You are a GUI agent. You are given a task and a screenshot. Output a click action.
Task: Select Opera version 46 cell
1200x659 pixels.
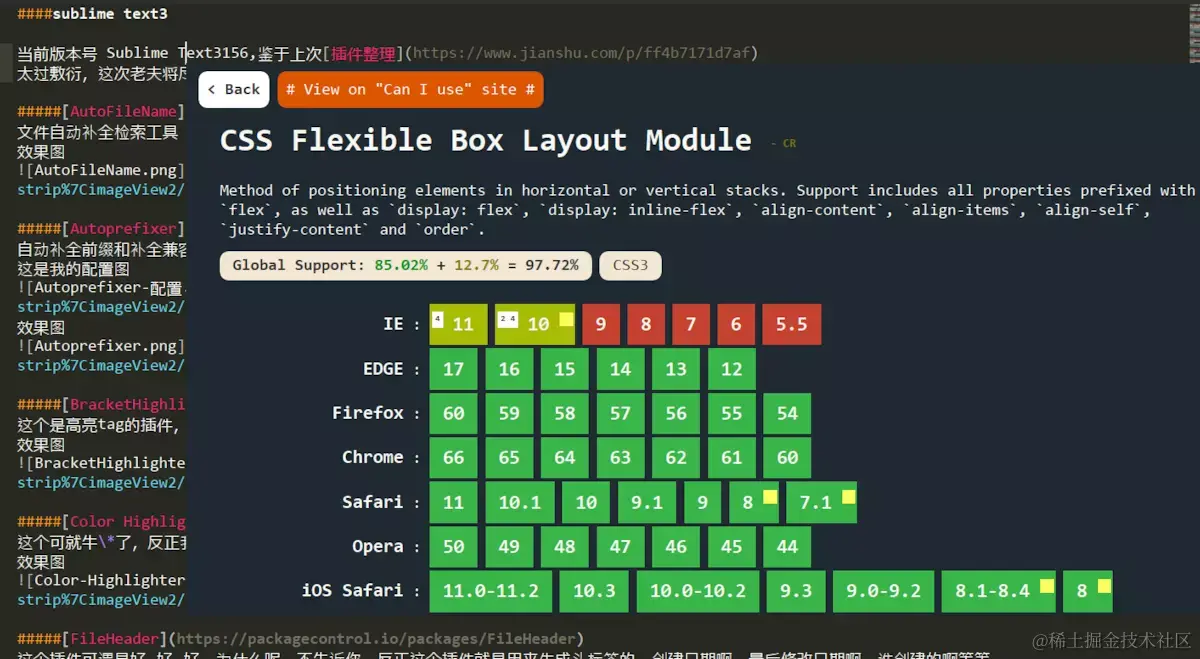676,547
